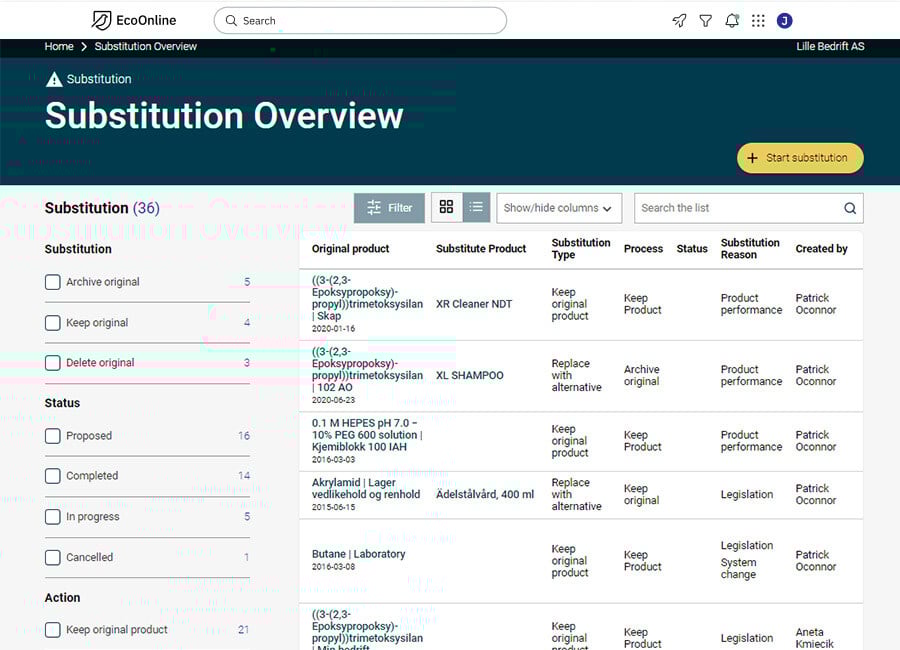Switch to list view

tap(476, 207)
